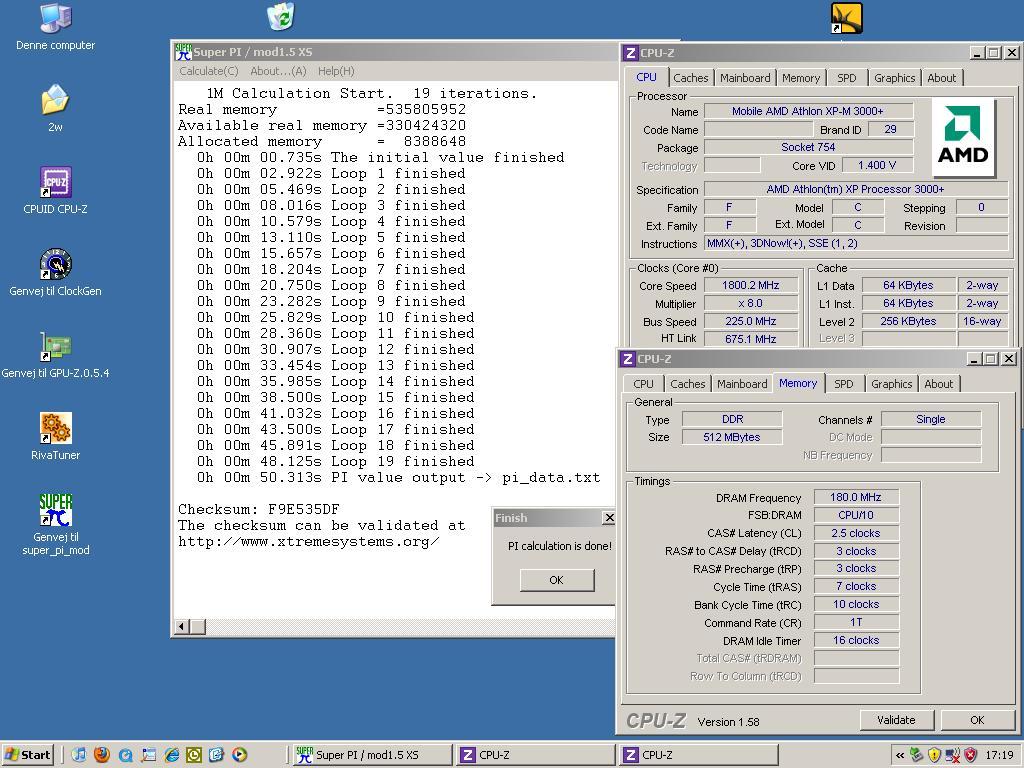
Task: Select About tab in upper CPU-Z window
Action: tap(941, 78)
